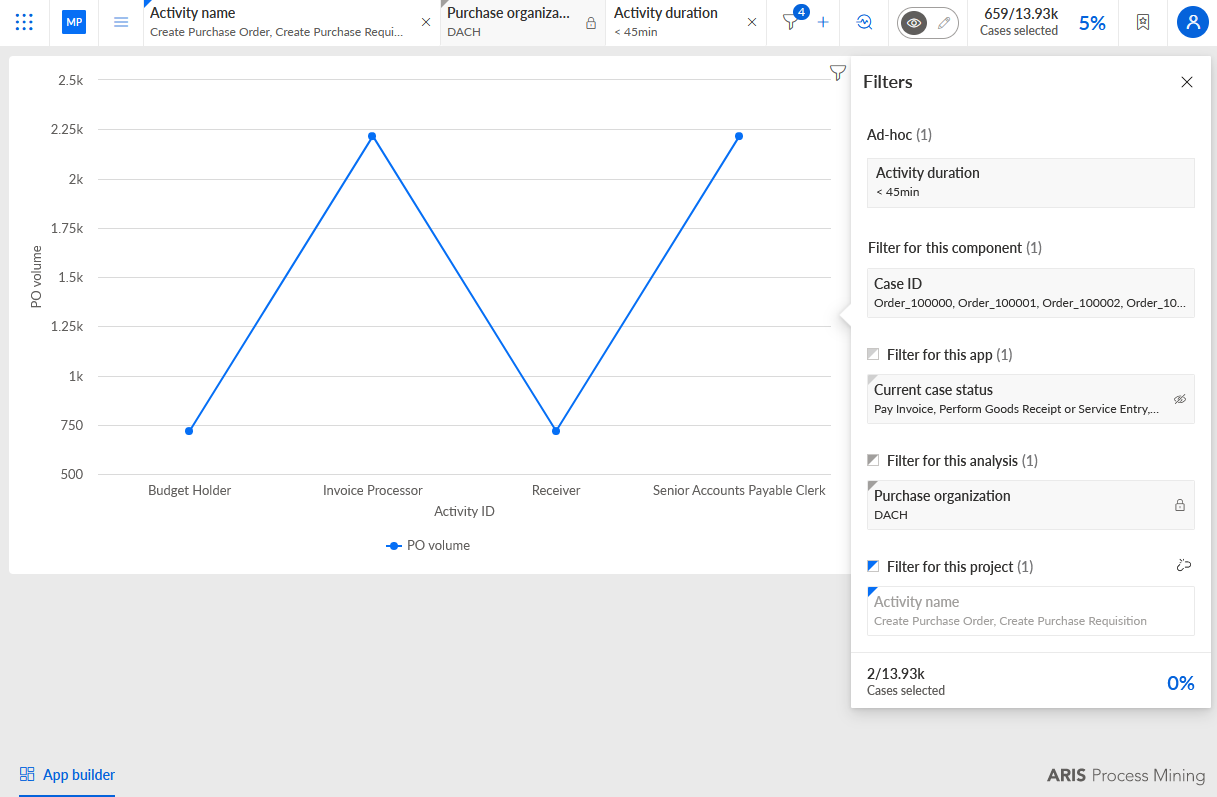Select the Receiver data point
This screenshot has width=1217, height=797.
(x=556, y=431)
